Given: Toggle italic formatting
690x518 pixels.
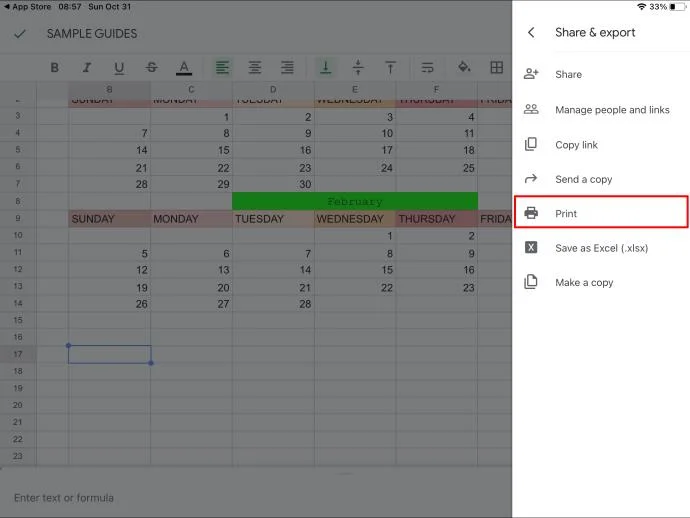Looking at the screenshot, I should click(87, 67).
